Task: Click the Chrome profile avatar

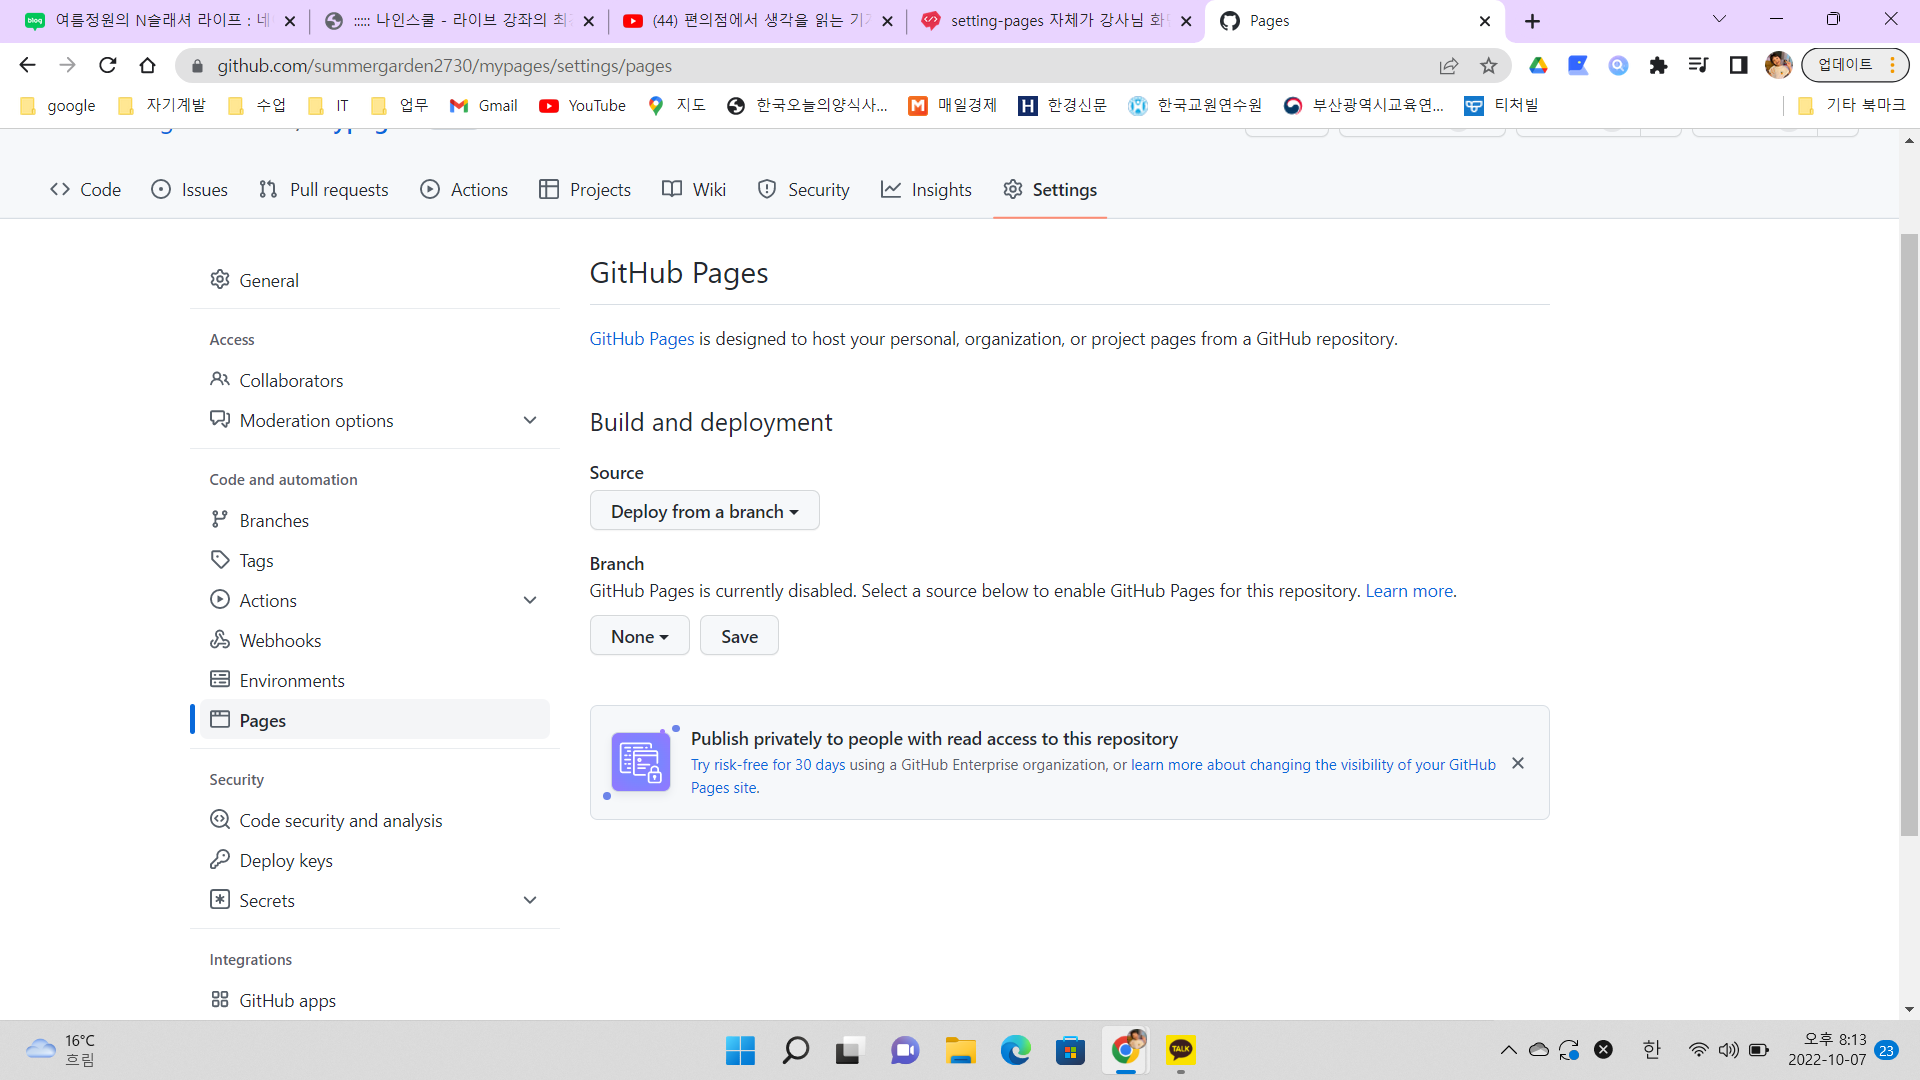Action: [1778, 65]
